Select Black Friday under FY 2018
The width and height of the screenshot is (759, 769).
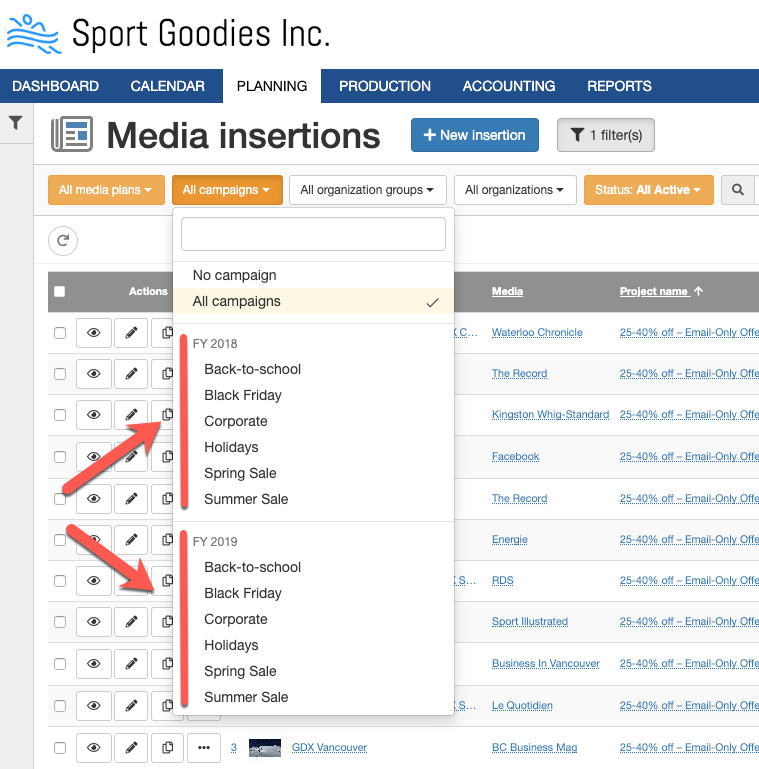[x=243, y=395]
